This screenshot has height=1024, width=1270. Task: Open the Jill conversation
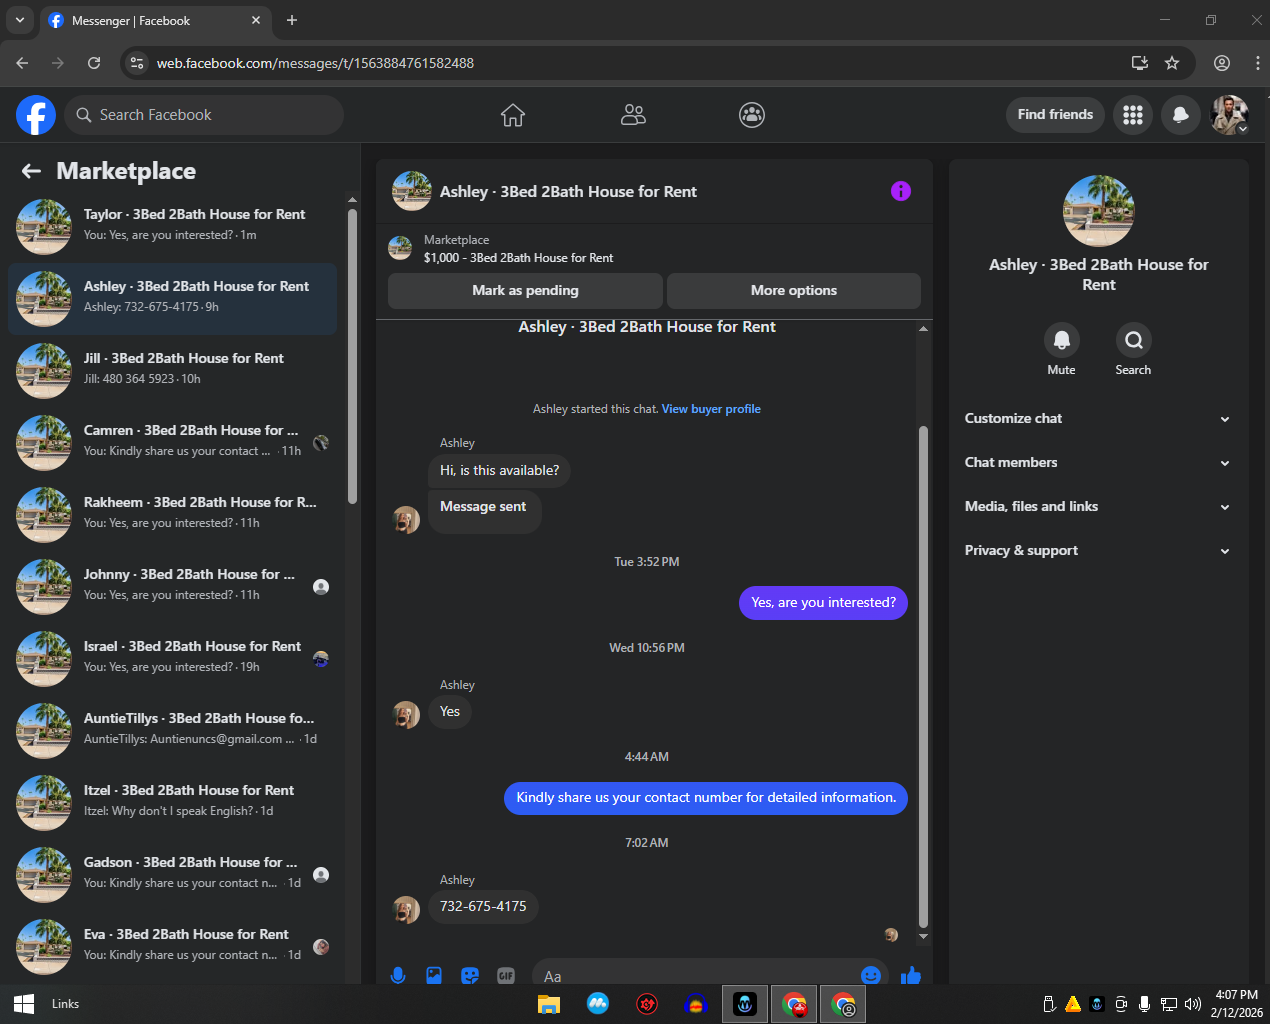click(172, 371)
